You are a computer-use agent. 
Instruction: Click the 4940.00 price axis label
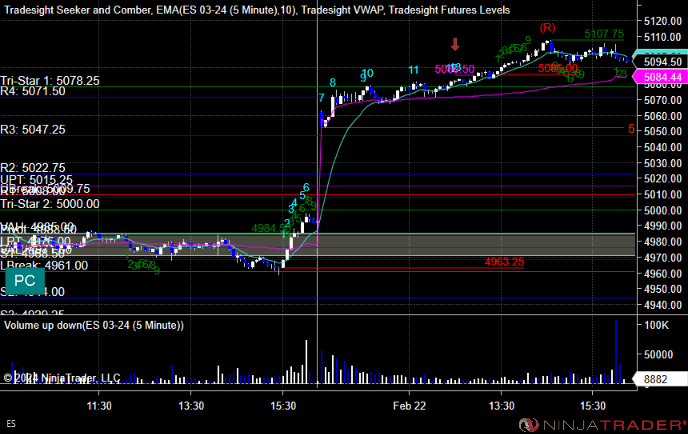663,305
